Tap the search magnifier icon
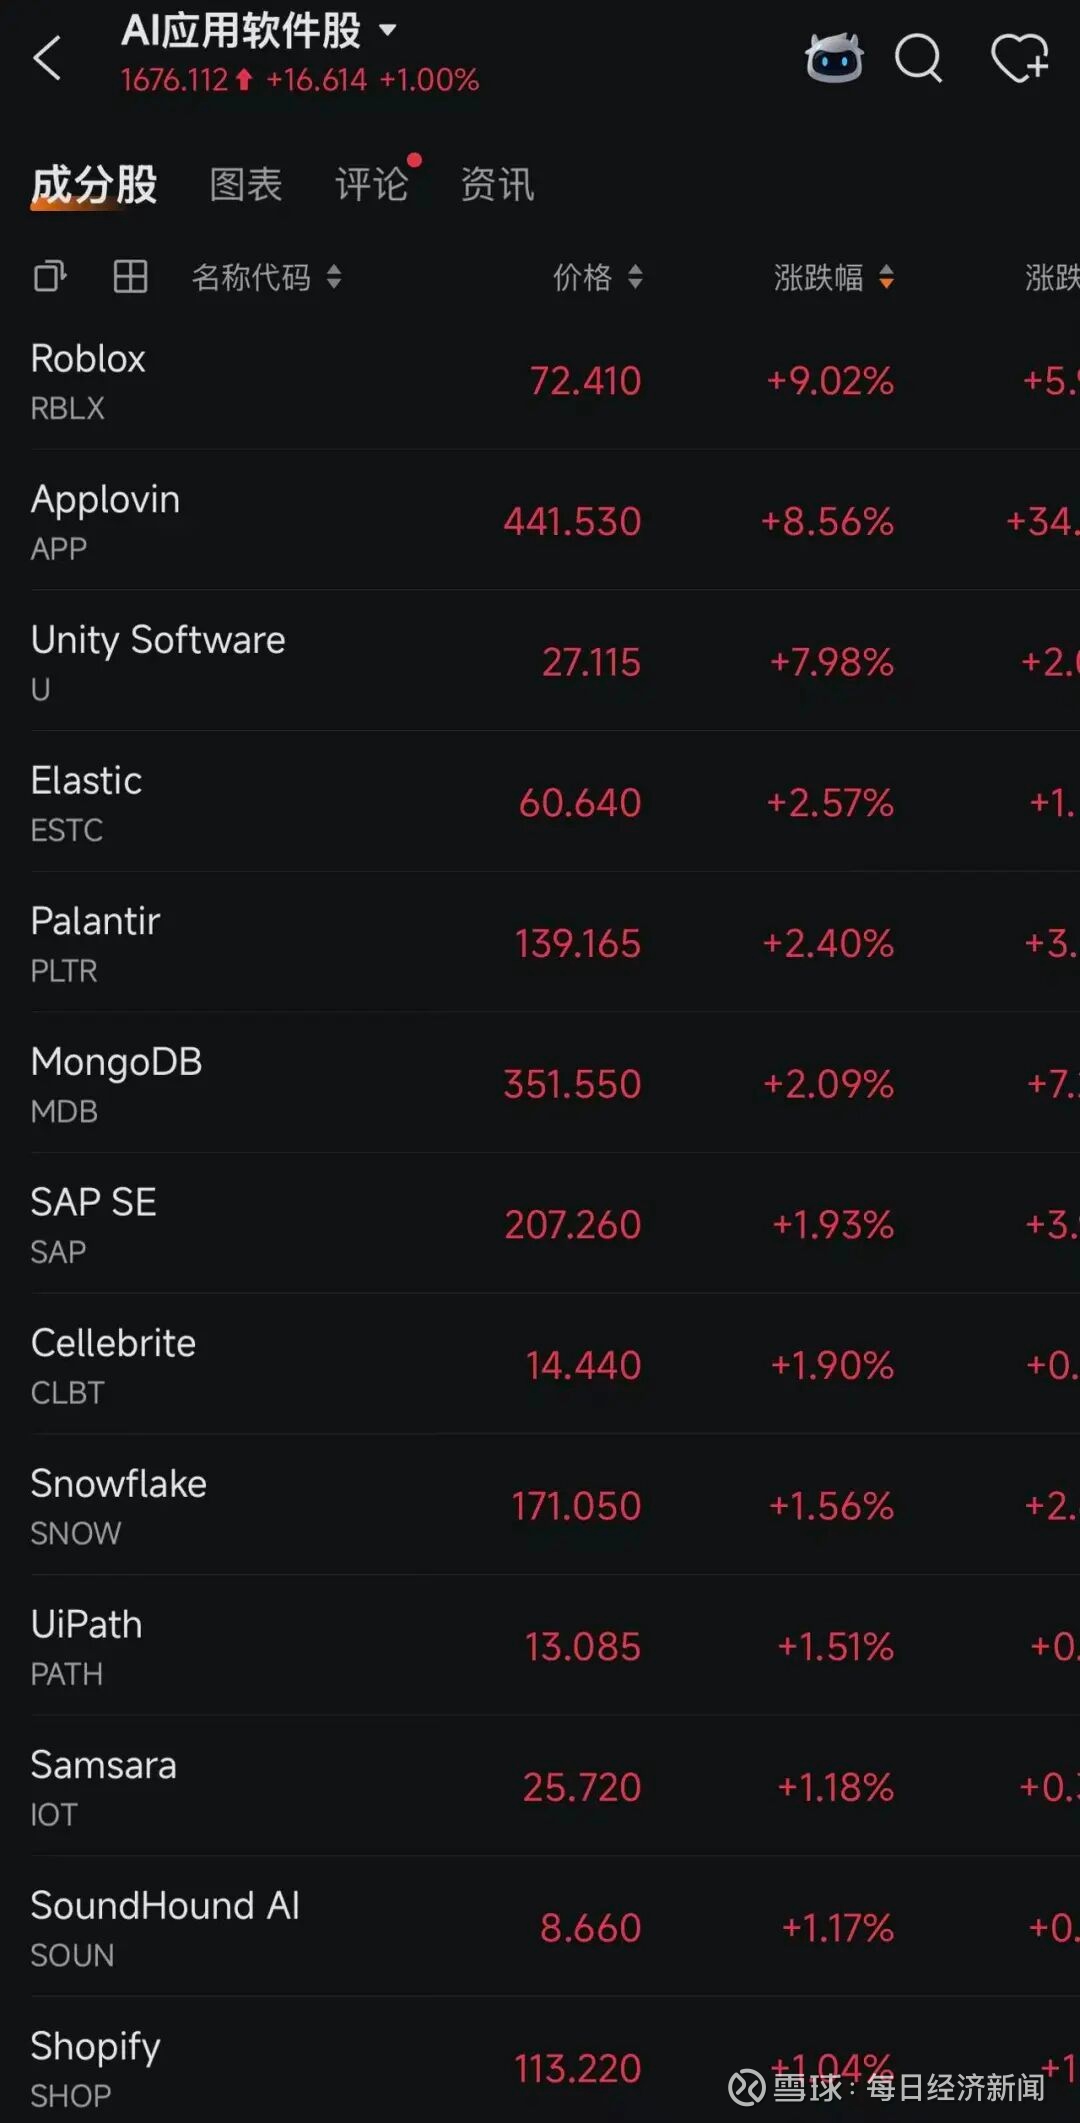 click(918, 58)
